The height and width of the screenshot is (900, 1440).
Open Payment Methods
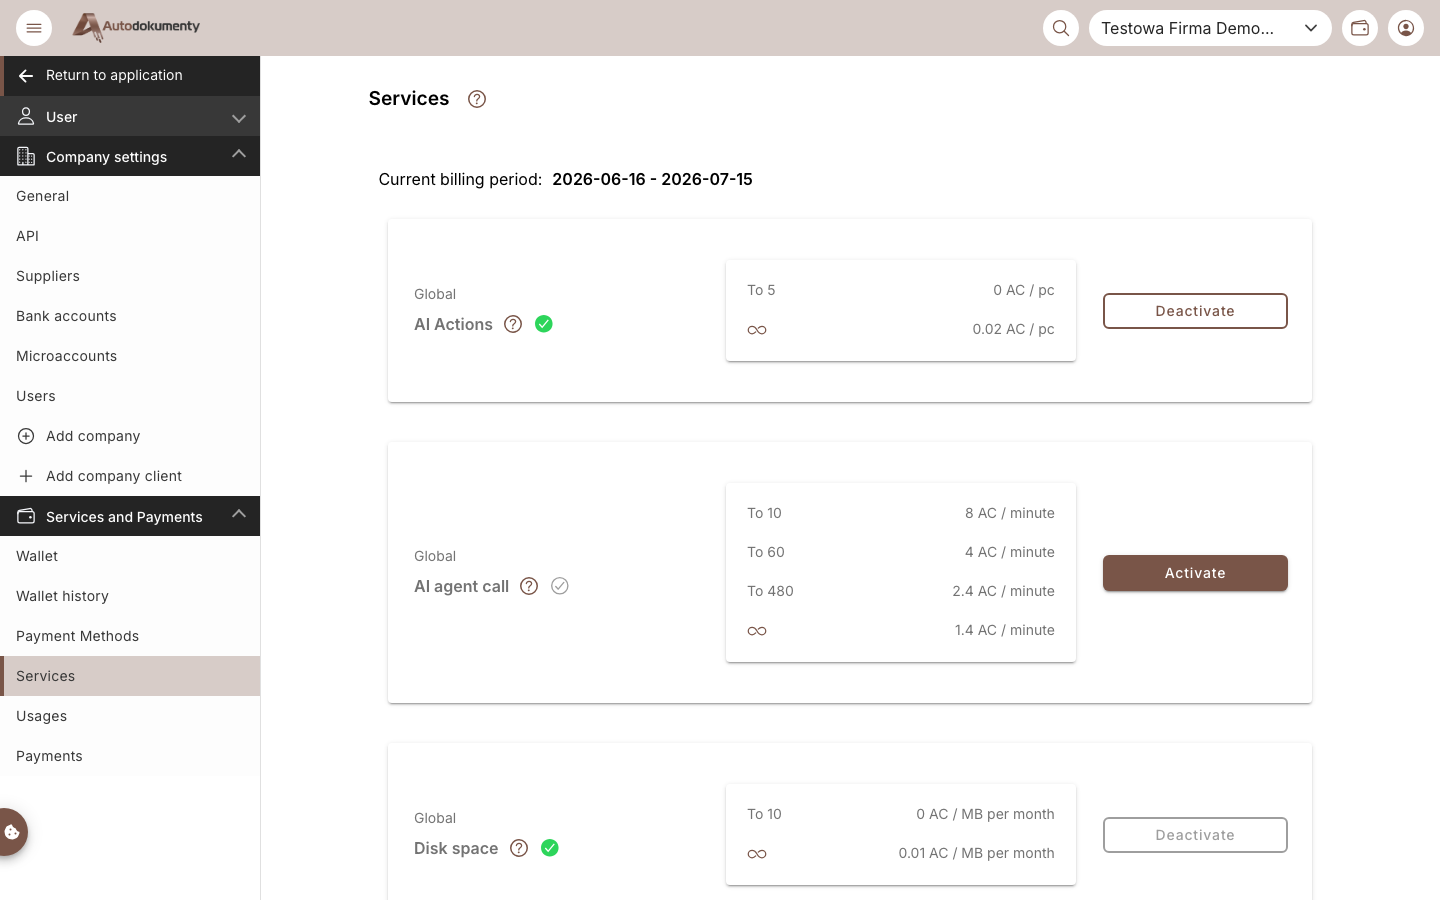(x=130, y=636)
